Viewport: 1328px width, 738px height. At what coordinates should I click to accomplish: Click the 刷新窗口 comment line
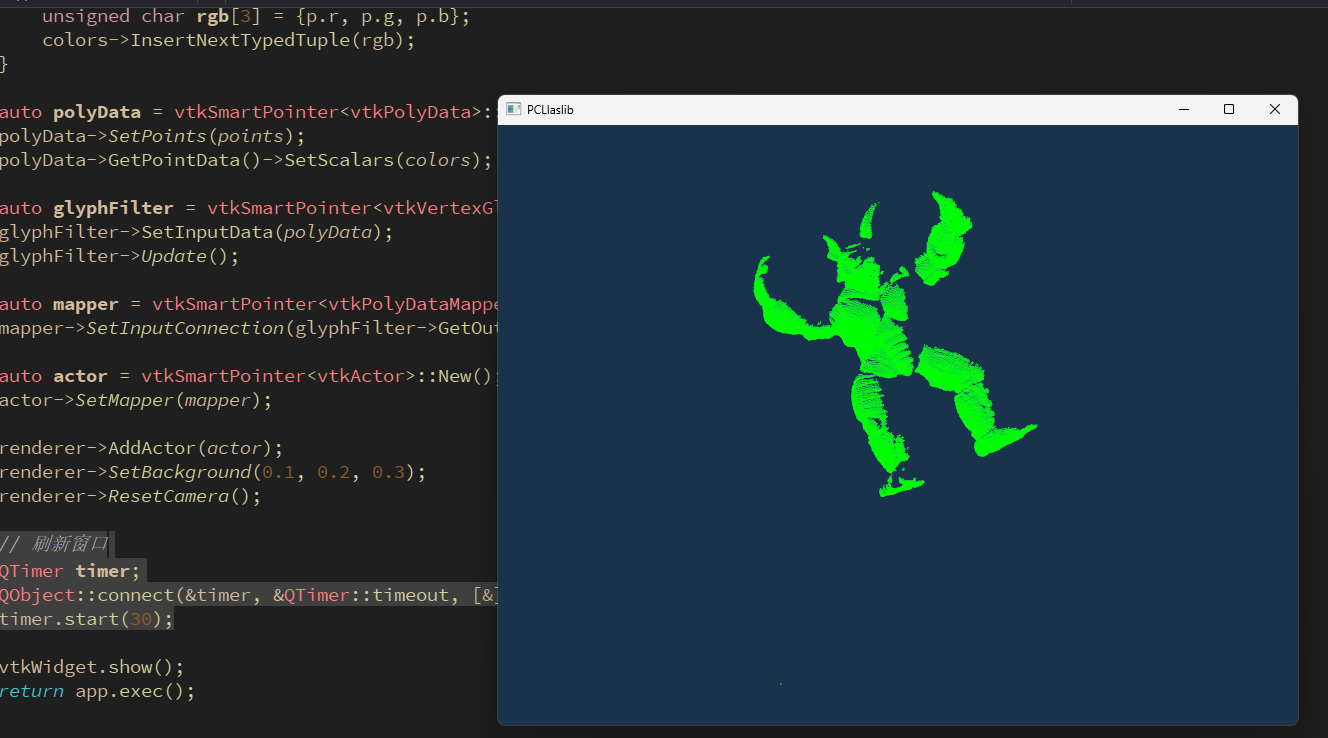tap(55, 544)
